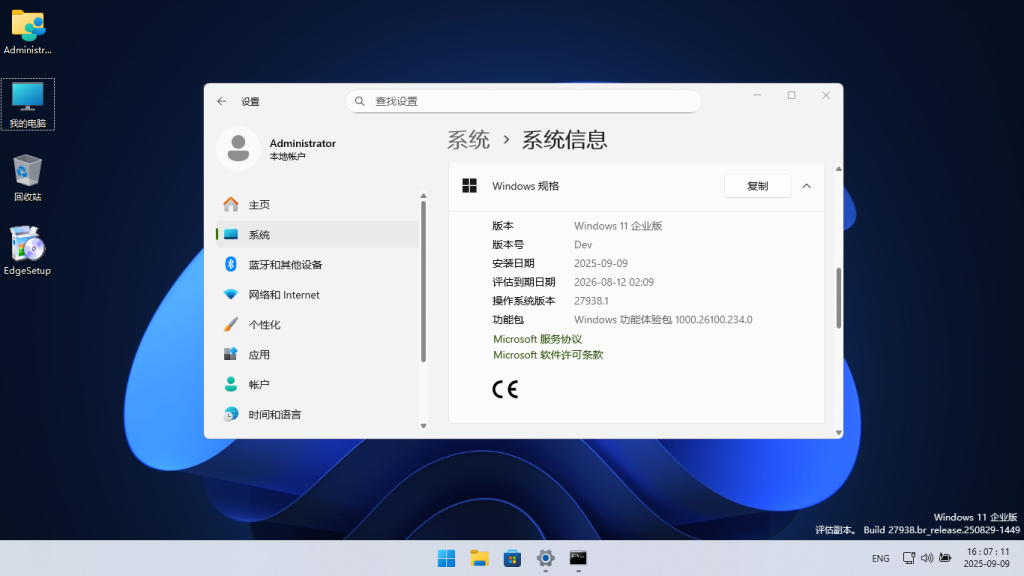Open 个性化 settings

pos(317,325)
